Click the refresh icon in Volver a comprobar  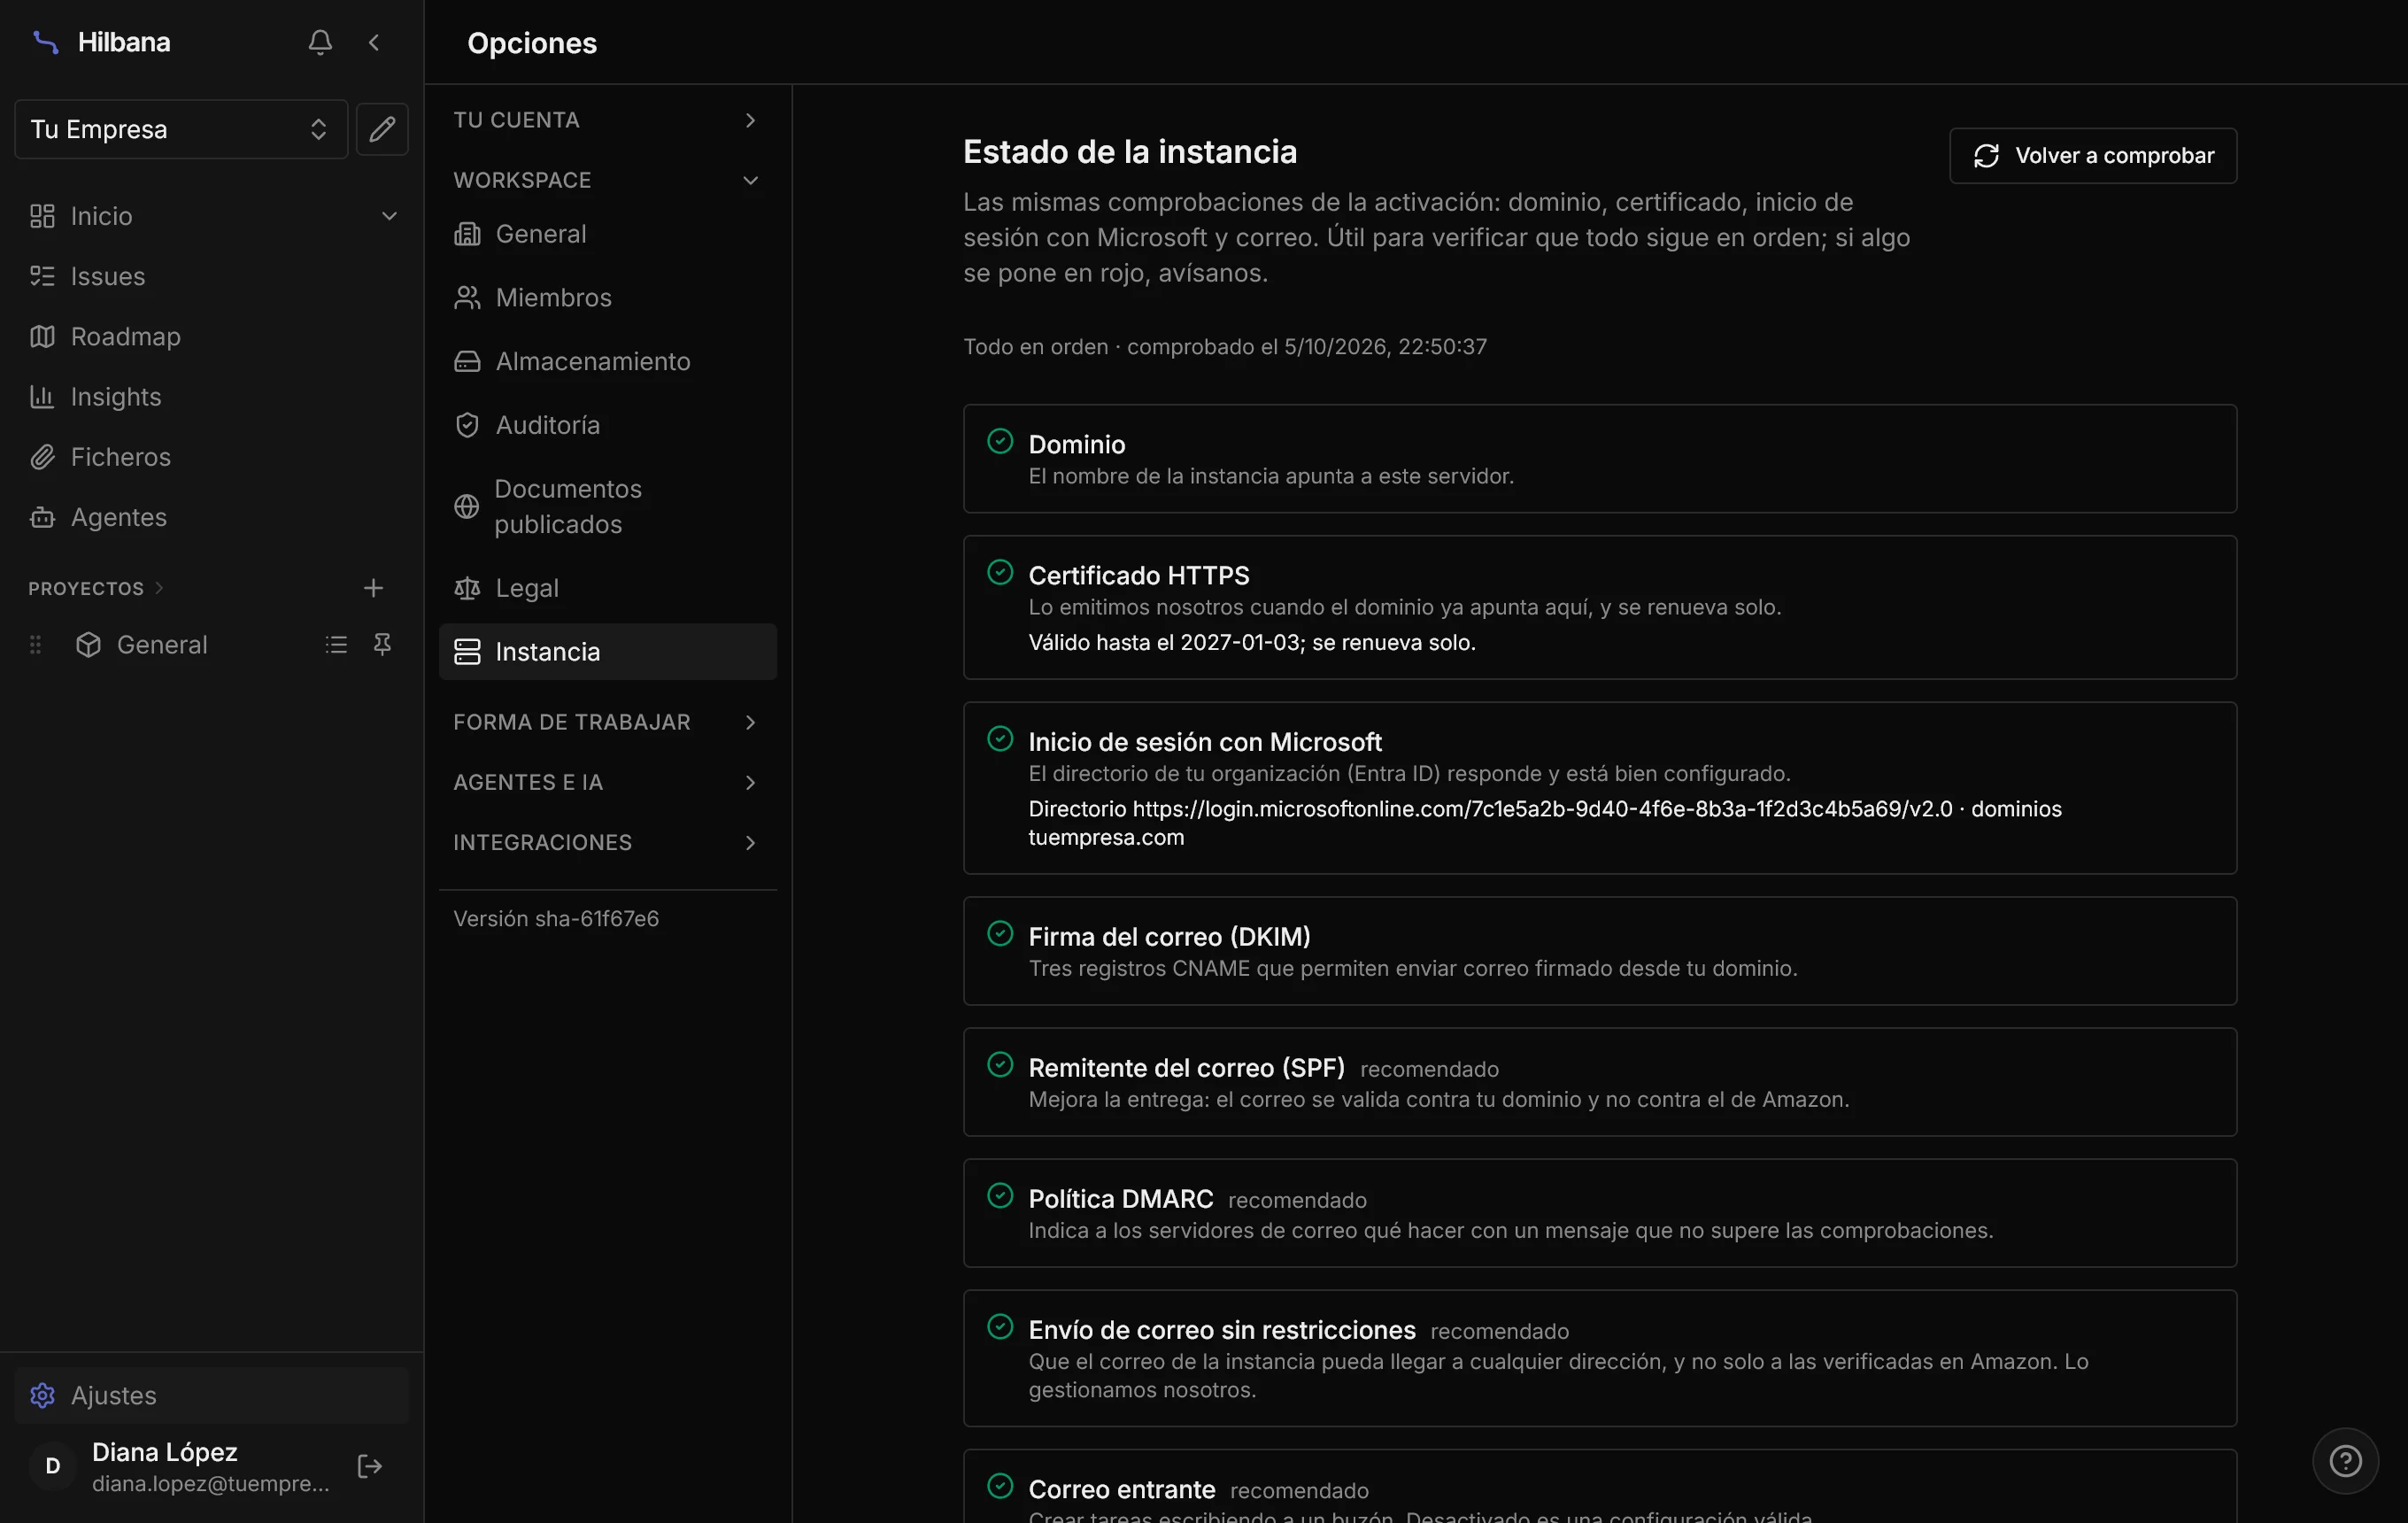coord(1986,156)
